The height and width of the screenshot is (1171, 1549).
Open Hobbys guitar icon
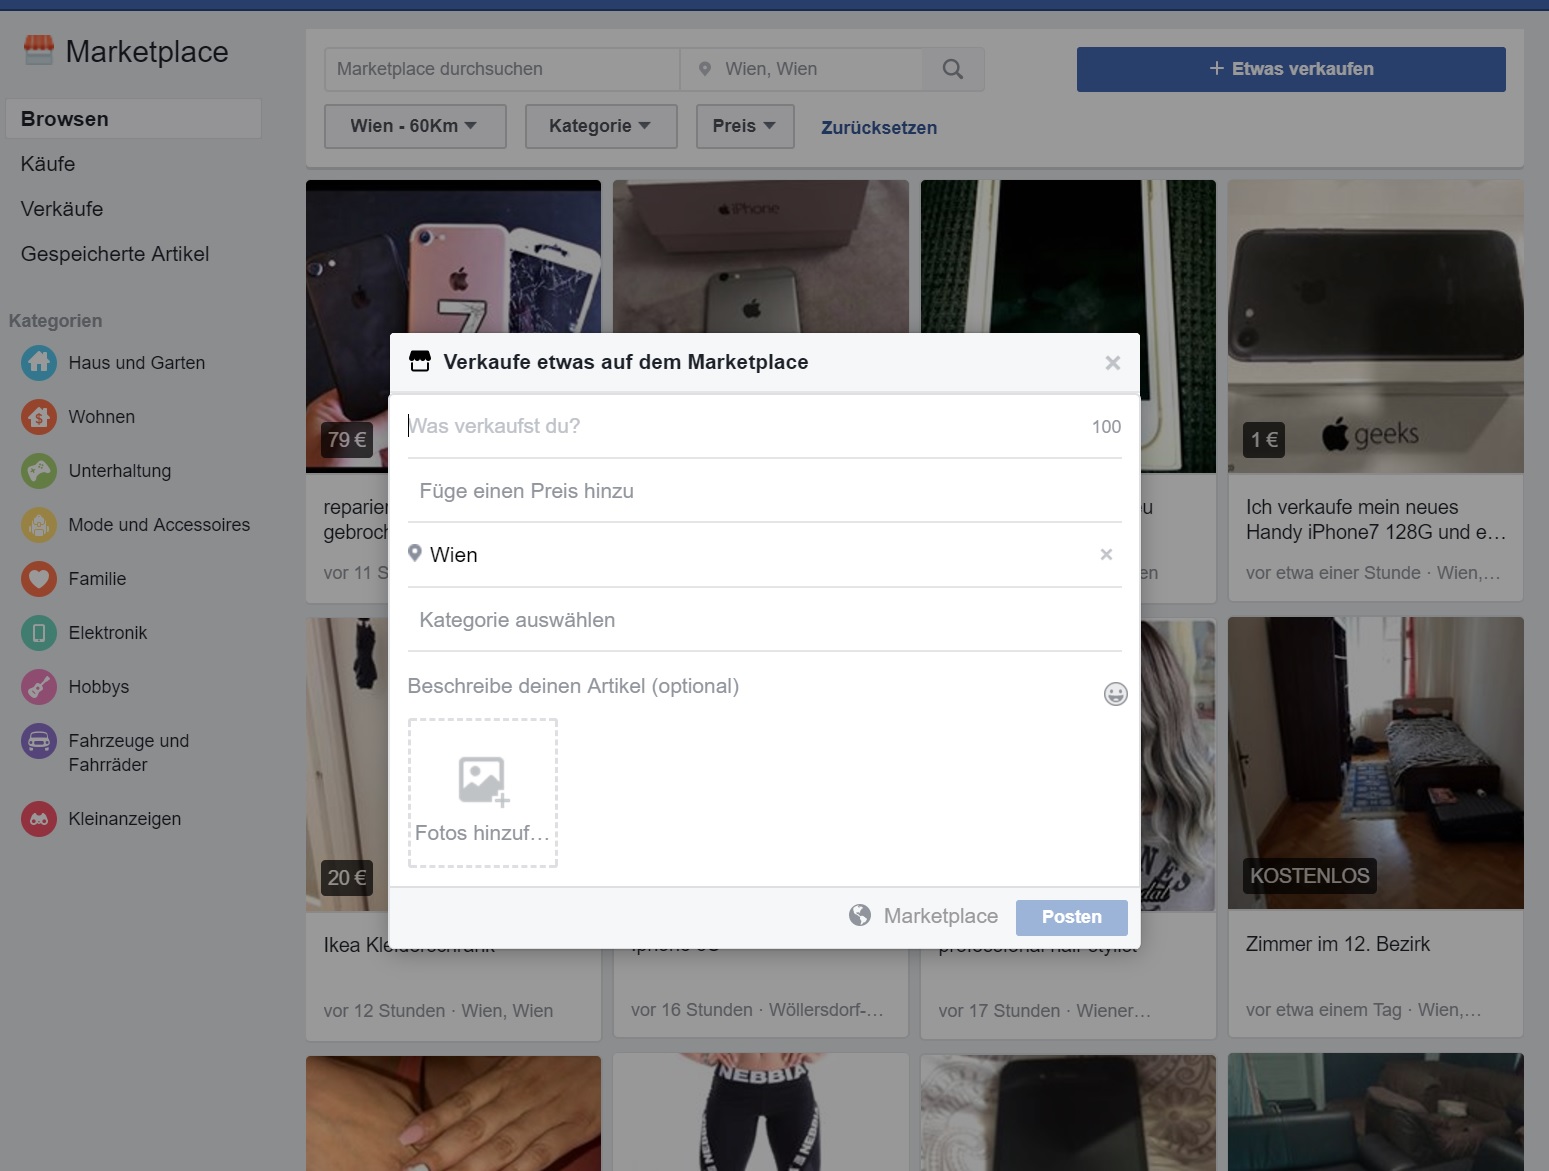39,686
